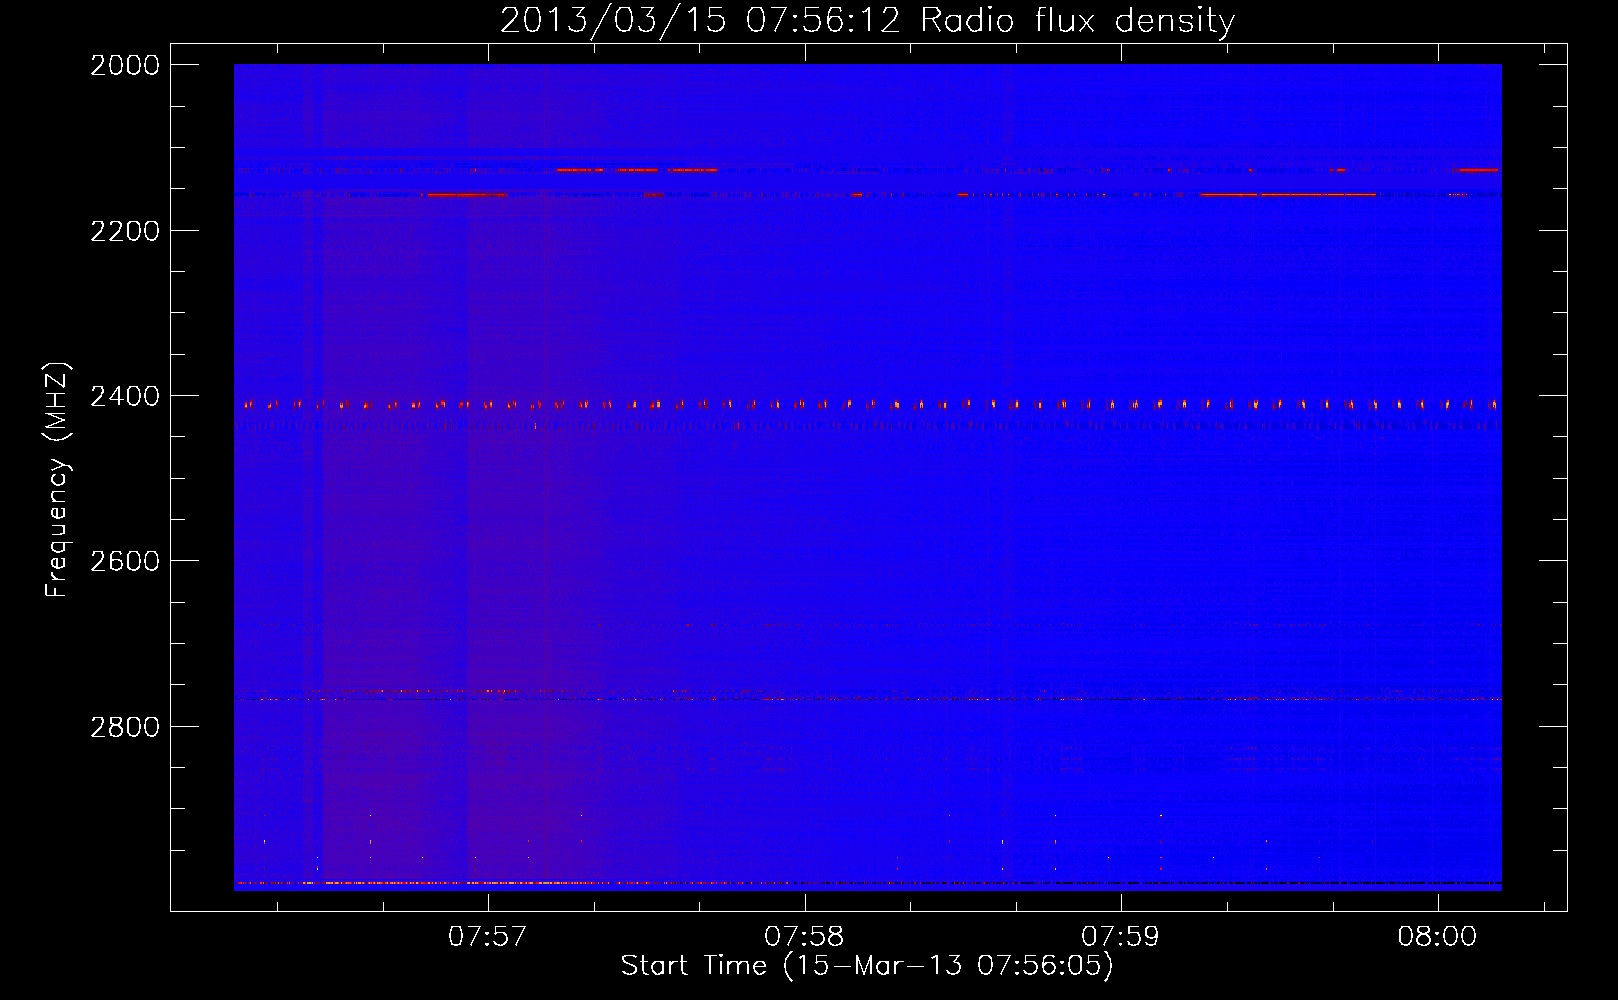Click the 07:57 time tick label
Screen dimensions: 1618x1000
click(487, 936)
